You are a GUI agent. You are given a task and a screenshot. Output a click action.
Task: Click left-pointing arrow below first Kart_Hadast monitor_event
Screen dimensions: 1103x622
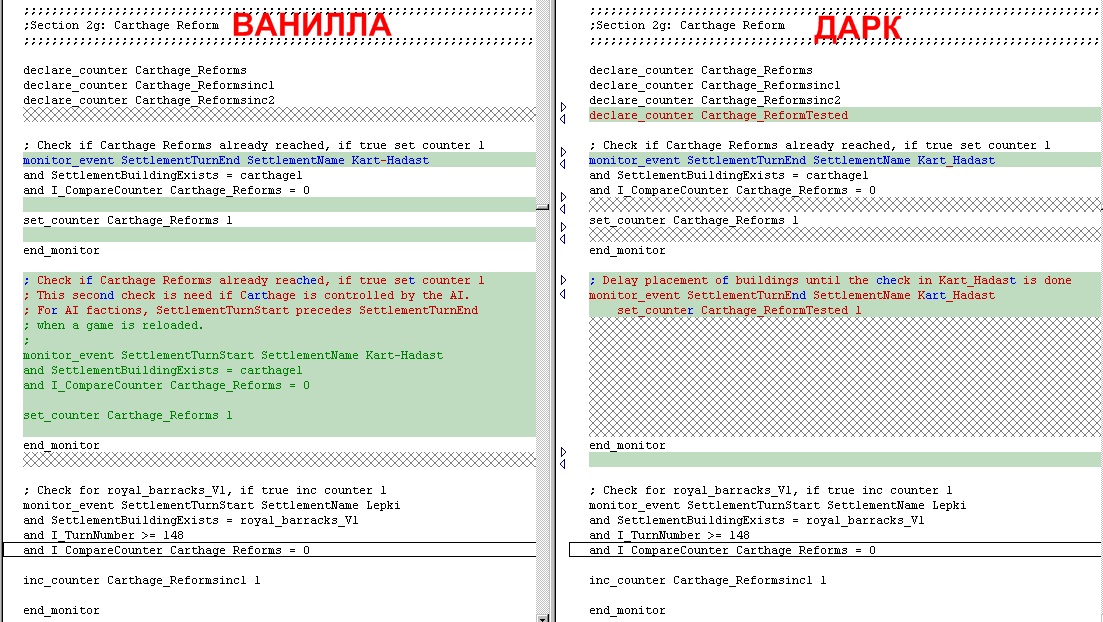(563, 165)
